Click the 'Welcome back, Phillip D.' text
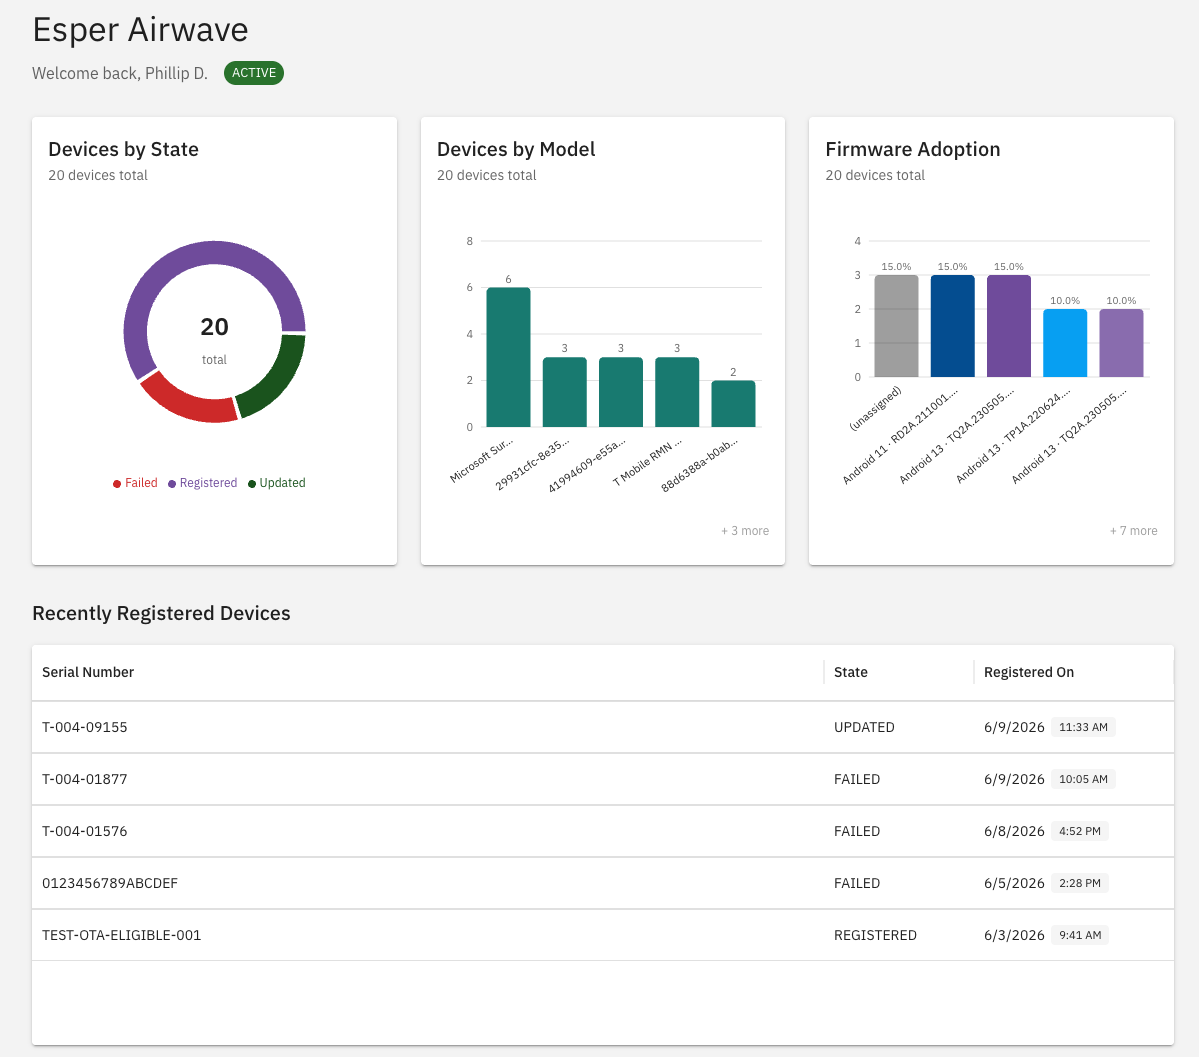This screenshot has width=1199, height=1057. point(120,73)
